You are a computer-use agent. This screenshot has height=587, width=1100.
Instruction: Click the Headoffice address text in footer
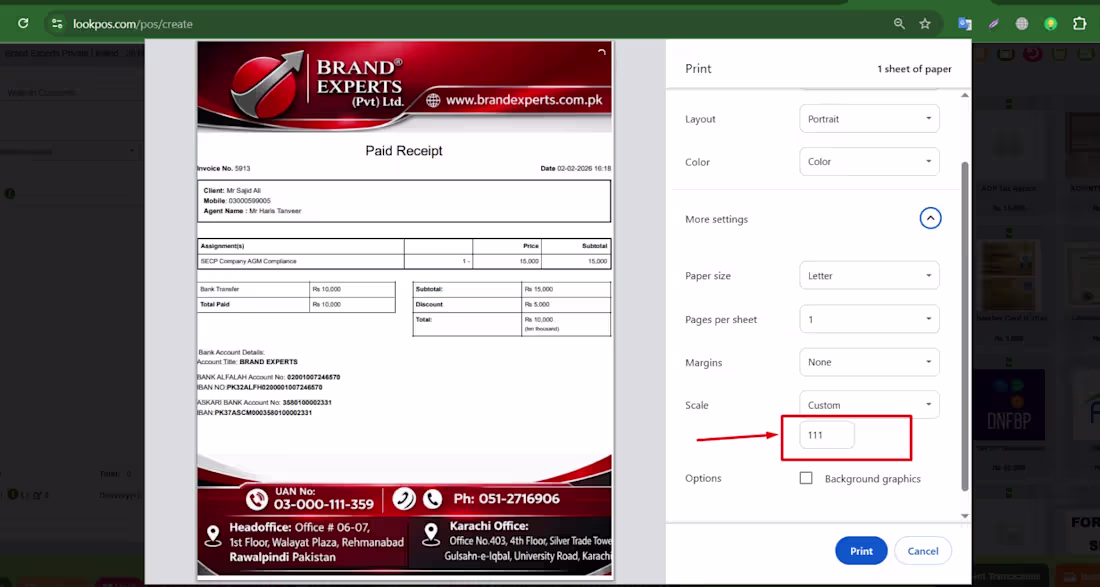(x=316, y=542)
